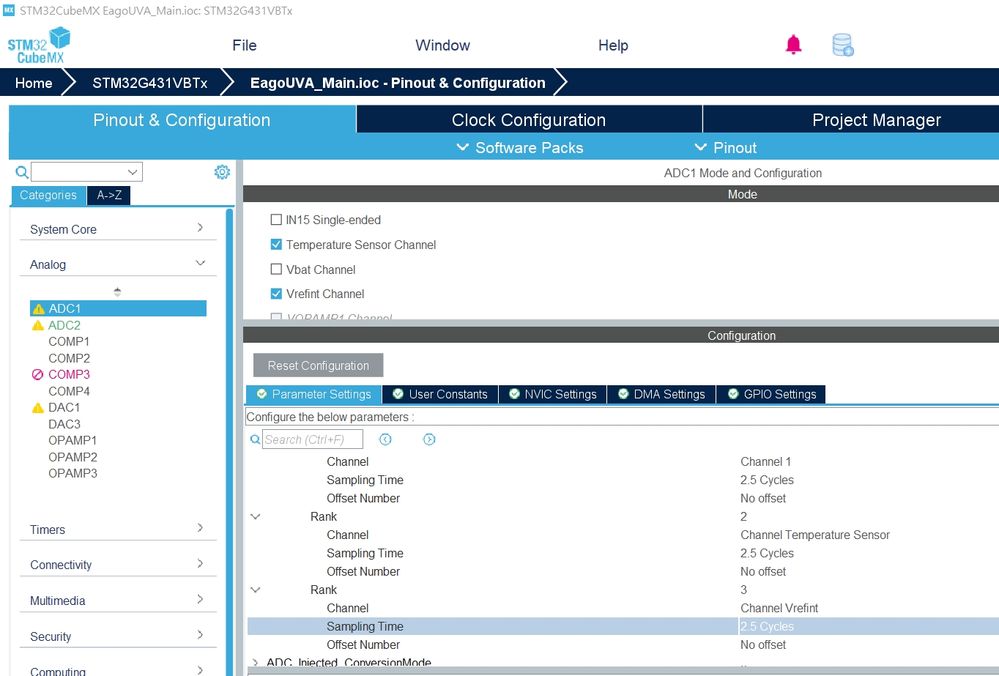Viewport: 999px width, 676px height.
Task: Uncheck Temperature Sensor Channel
Action: [x=276, y=244]
